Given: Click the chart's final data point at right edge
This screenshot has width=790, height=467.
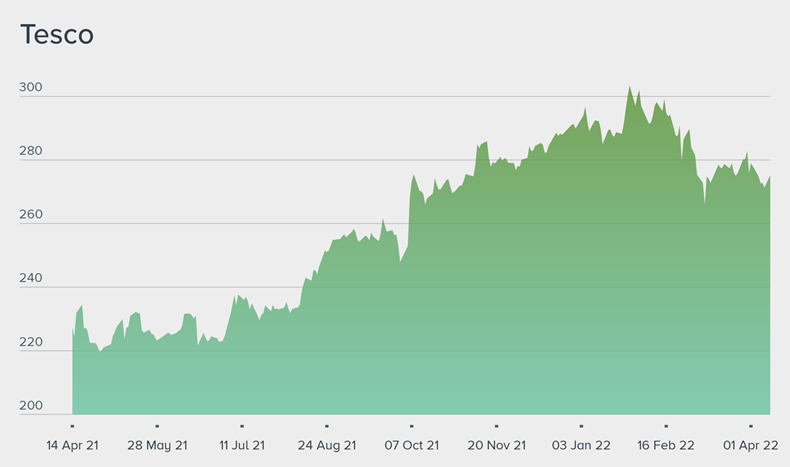Looking at the screenshot, I should 769,177.
